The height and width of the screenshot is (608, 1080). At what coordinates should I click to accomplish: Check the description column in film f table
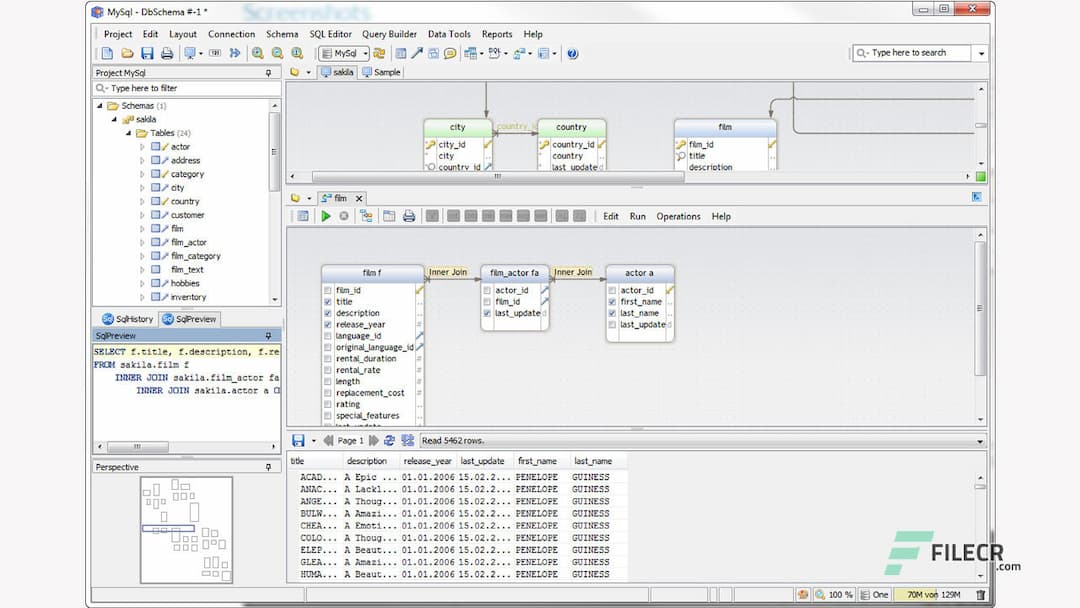tap(327, 313)
